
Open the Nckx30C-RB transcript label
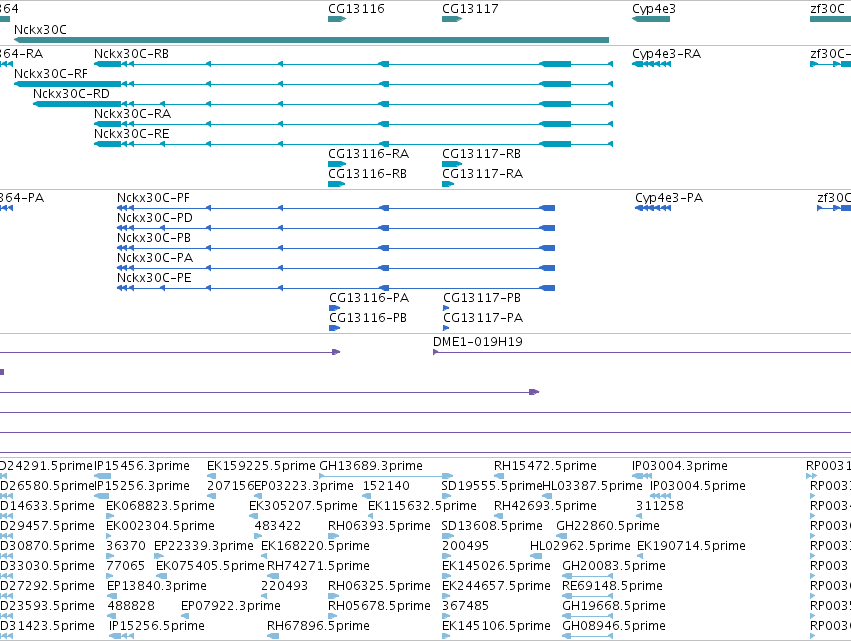click(131, 54)
